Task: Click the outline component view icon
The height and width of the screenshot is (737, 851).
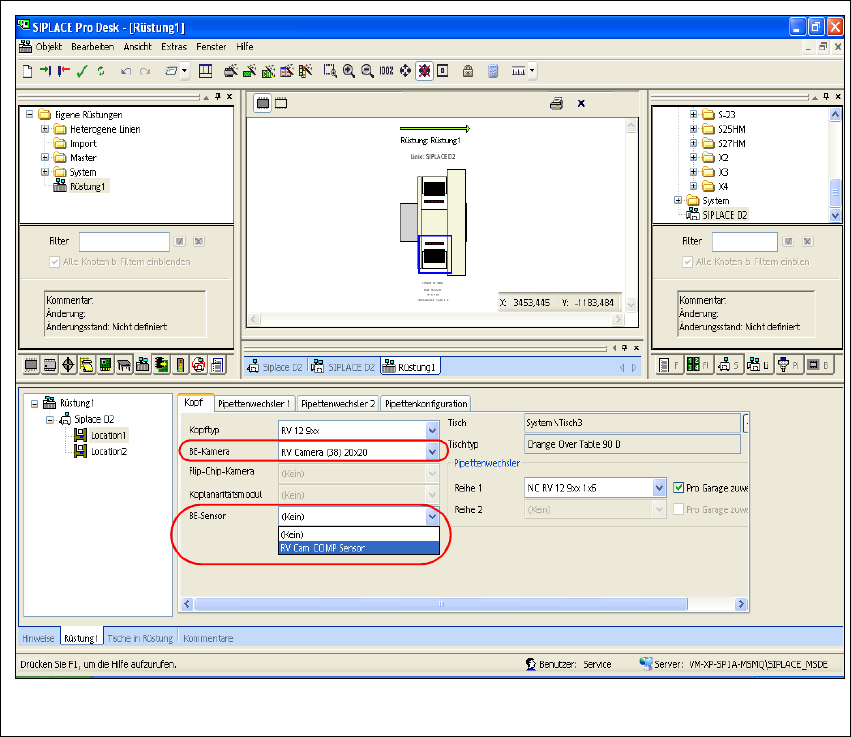Action: (x=281, y=103)
